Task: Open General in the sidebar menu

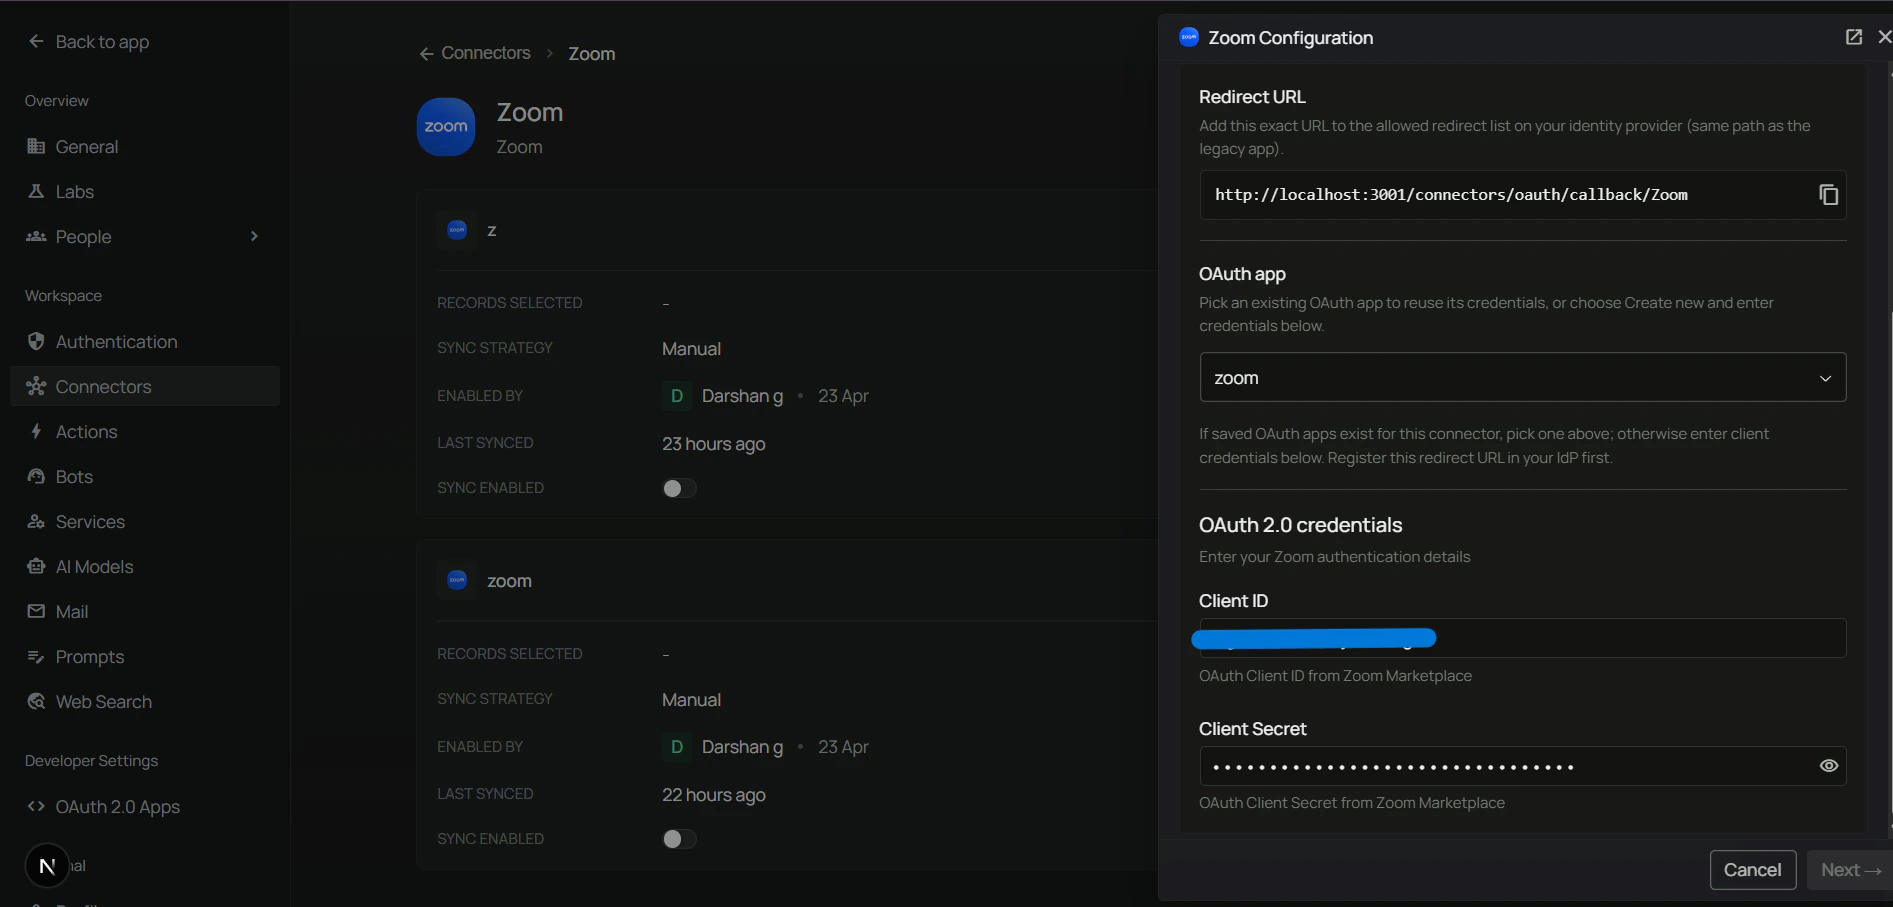Action: click(145, 146)
